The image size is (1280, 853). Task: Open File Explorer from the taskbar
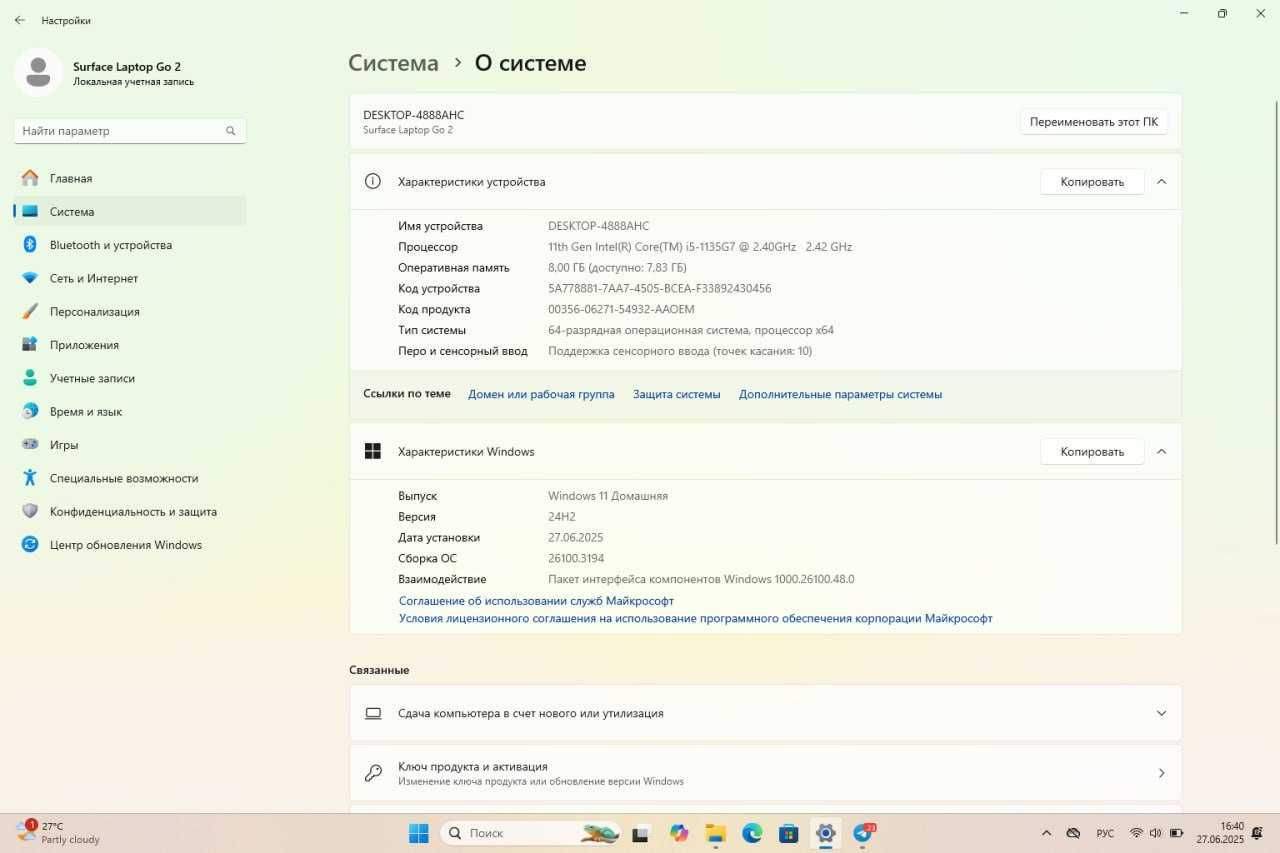[x=716, y=833]
